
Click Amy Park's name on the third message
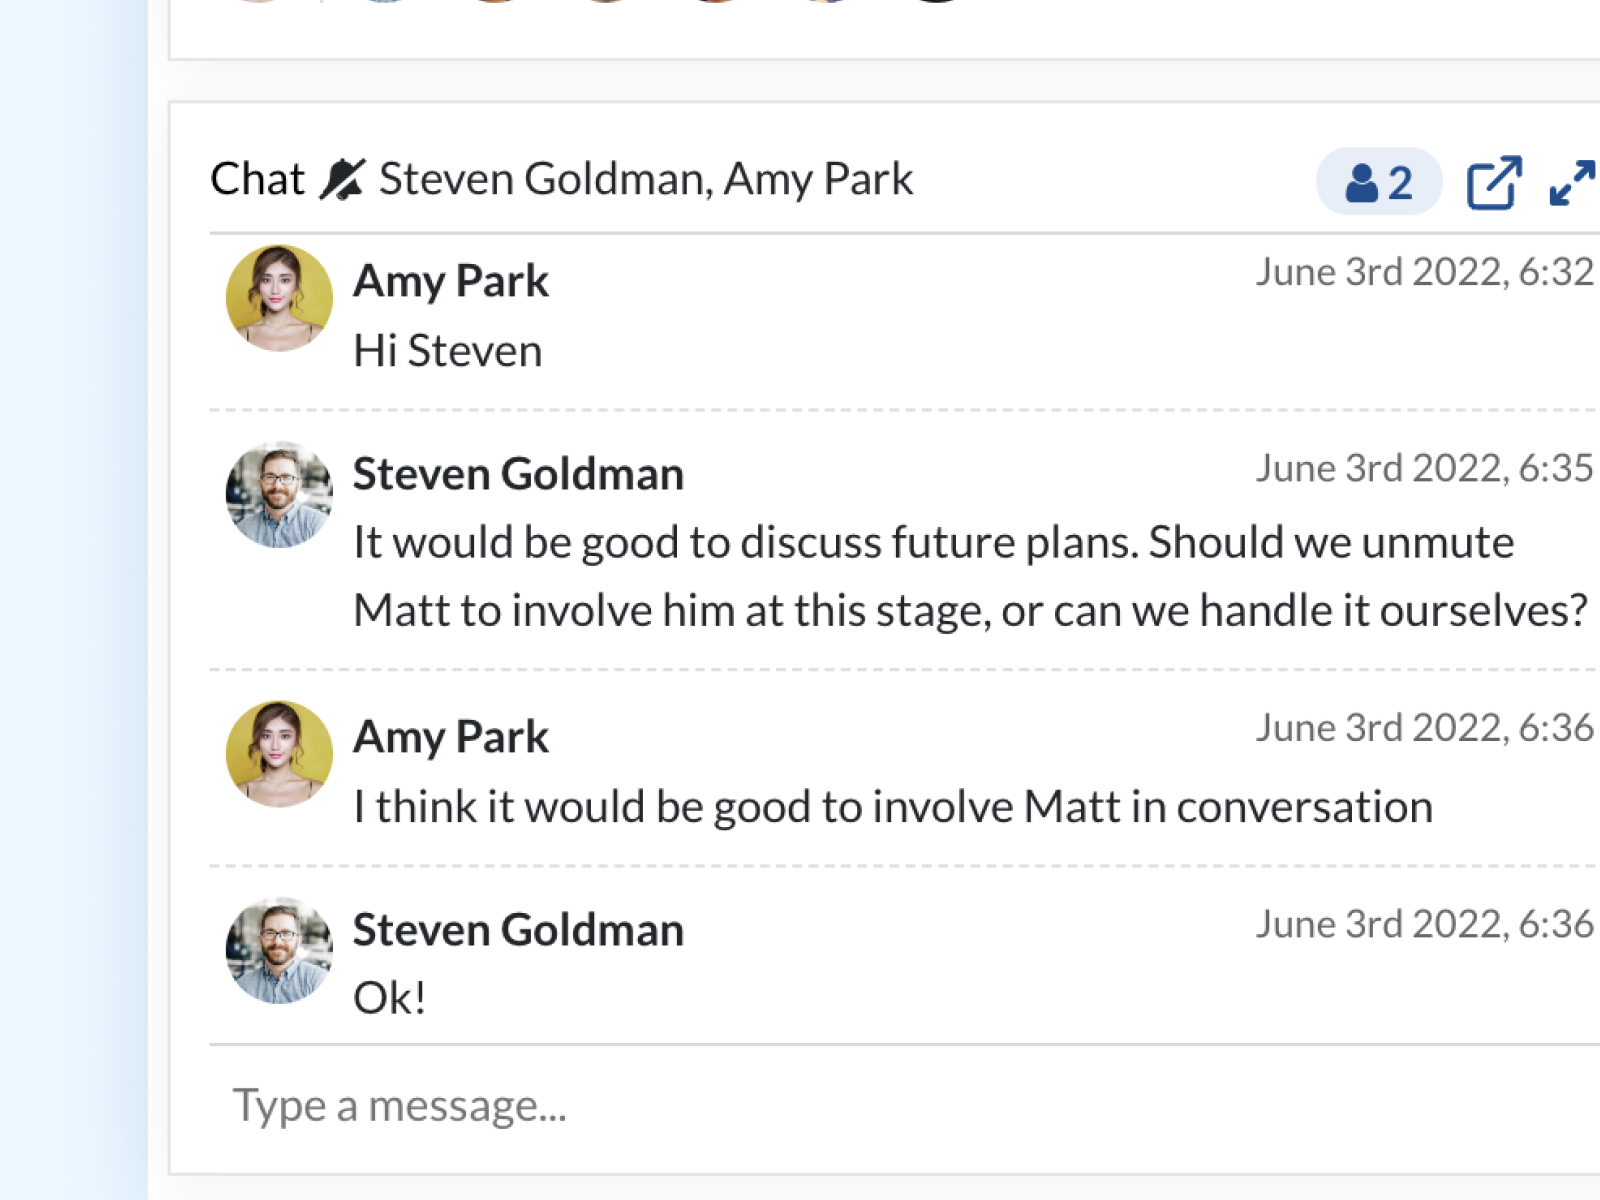[451, 737]
